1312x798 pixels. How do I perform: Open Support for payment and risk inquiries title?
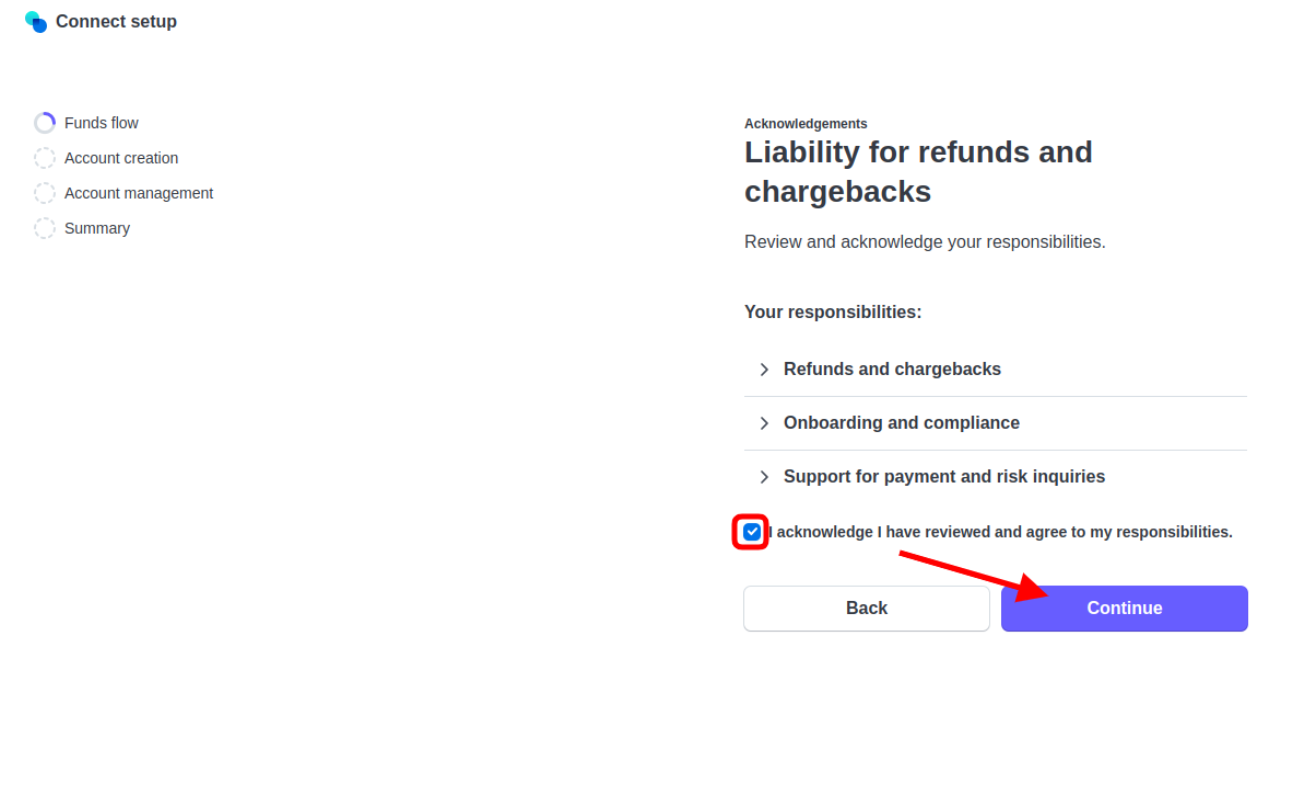coord(944,477)
